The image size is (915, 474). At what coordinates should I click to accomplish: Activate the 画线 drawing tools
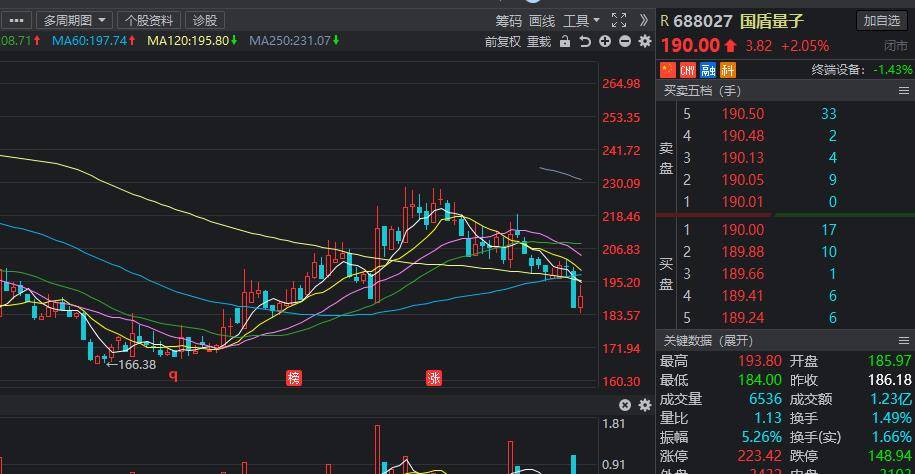click(542, 21)
